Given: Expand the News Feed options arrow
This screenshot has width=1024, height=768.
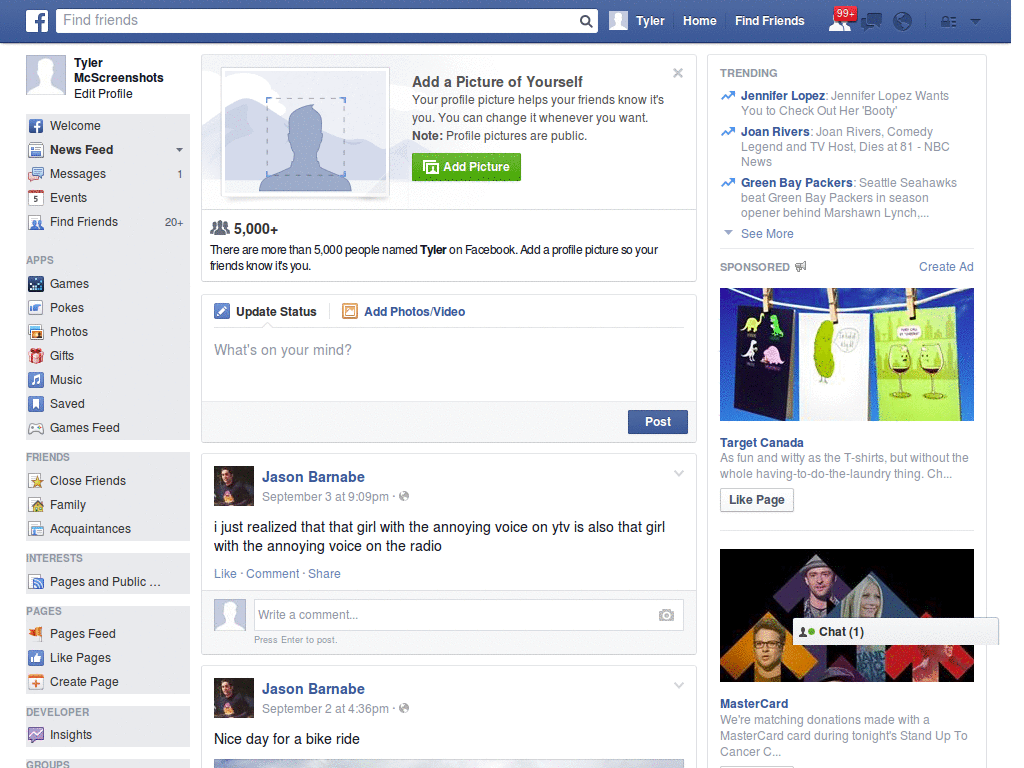Looking at the screenshot, I should [x=179, y=150].
